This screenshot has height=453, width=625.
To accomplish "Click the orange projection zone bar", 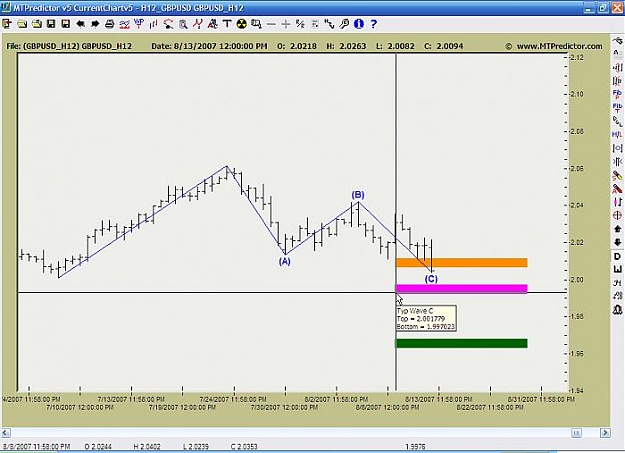I will [462, 262].
